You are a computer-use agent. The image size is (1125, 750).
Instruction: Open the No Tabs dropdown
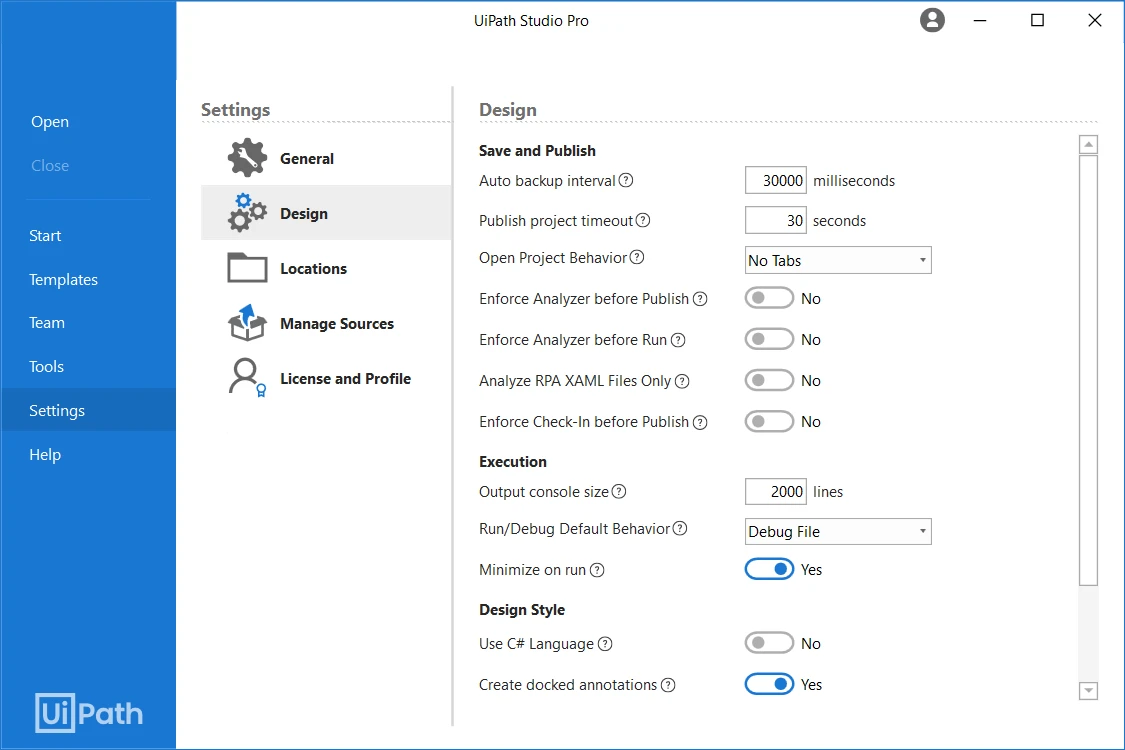click(x=838, y=260)
